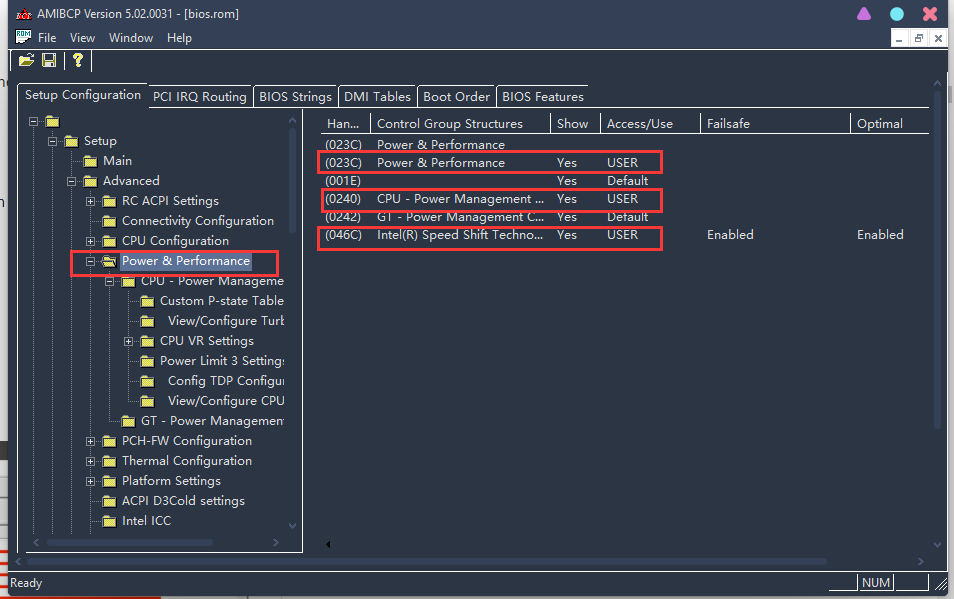This screenshot has width=954, height=599.
Task: Click the cyan circle icon in title bar
Action: [897, 13]
